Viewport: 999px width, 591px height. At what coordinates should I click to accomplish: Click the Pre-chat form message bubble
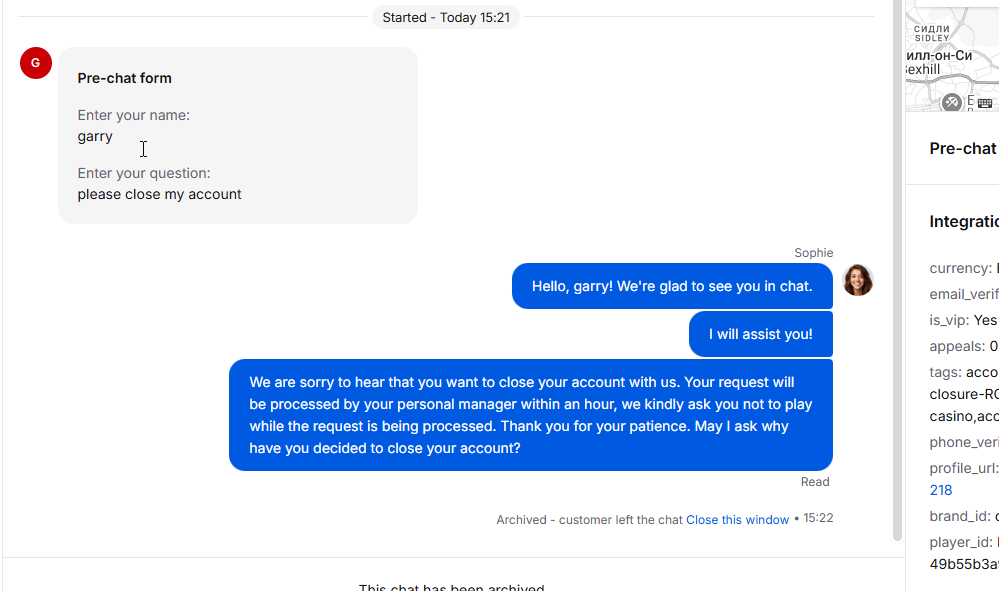pos(238,136)
